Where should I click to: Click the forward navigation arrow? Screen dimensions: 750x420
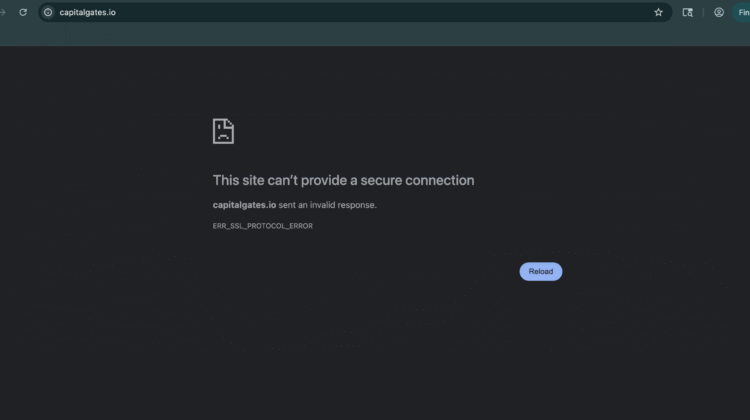[3, 12]
